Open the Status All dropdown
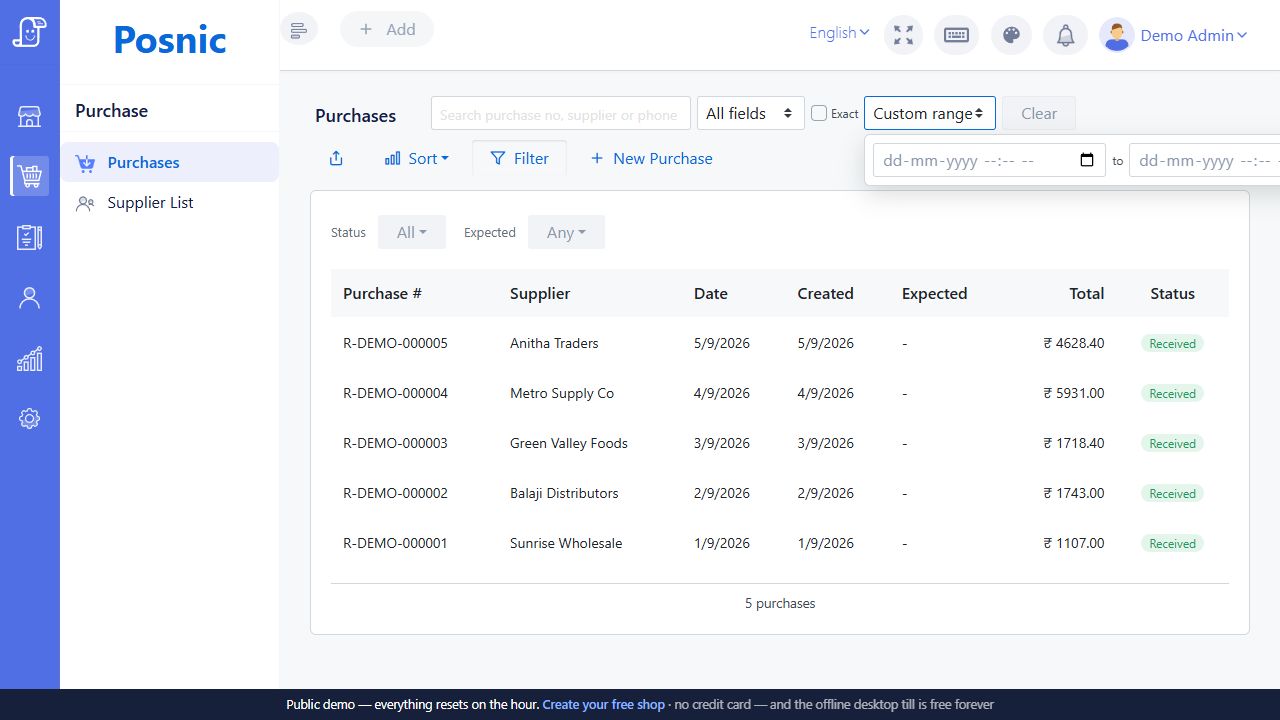This screenshot has height=720, width=1280. pyautogui.click(x=412, y=232)
